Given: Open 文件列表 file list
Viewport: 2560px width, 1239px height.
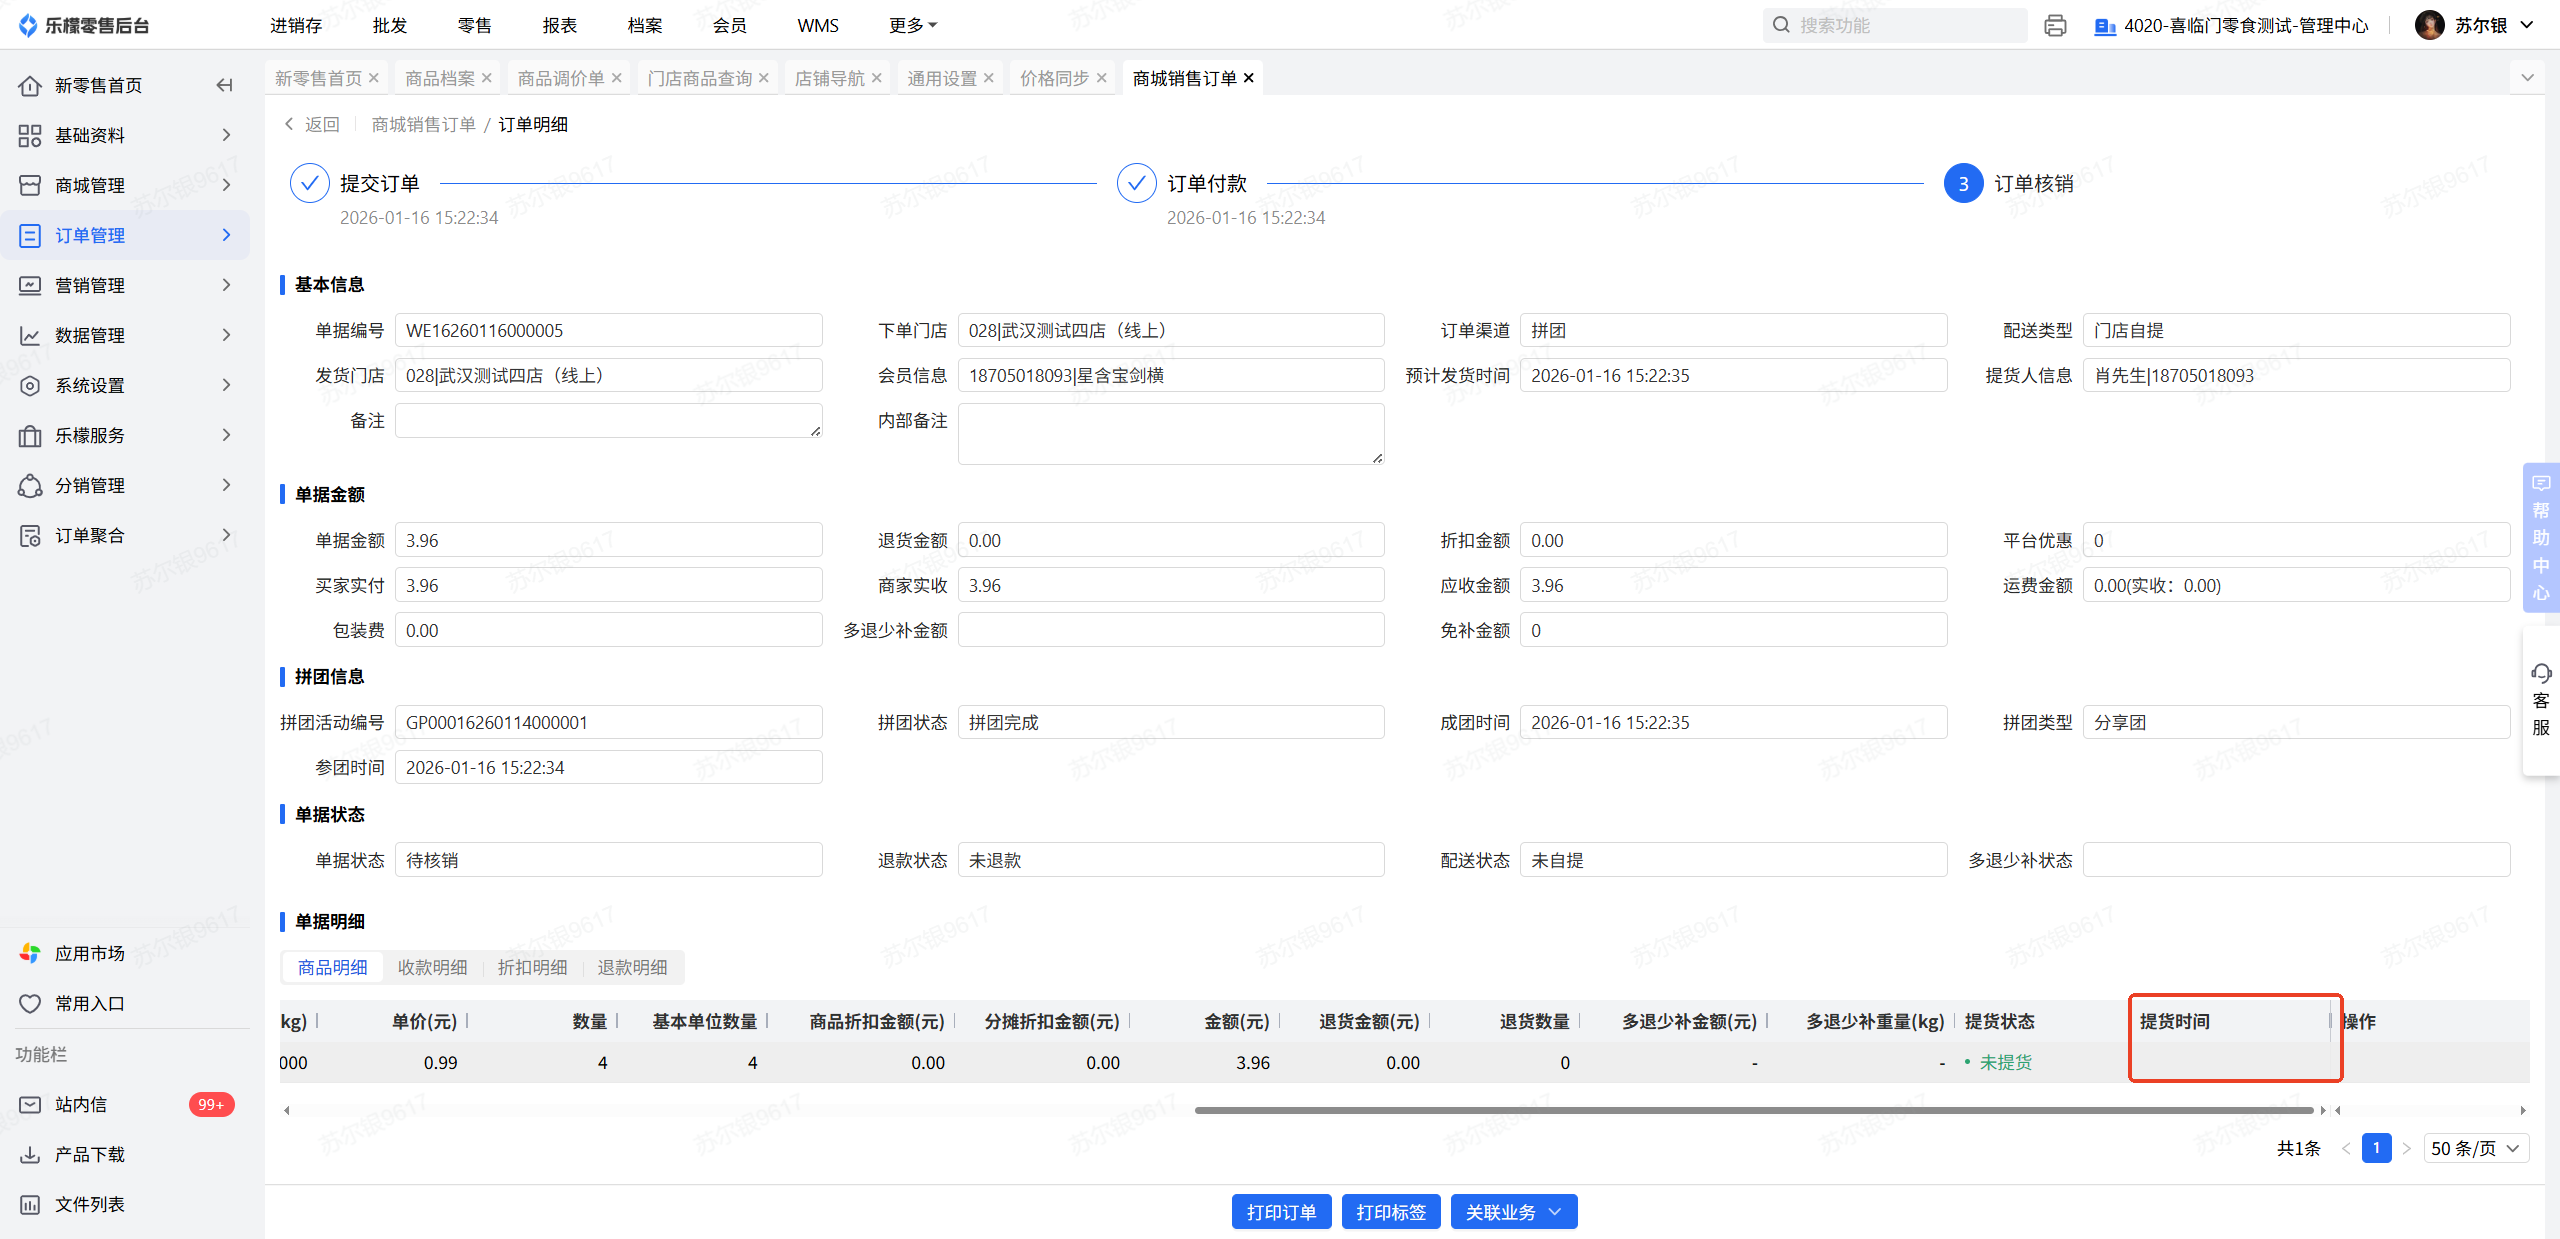Looking at the screenshot, I should [x=89, y=1204].
